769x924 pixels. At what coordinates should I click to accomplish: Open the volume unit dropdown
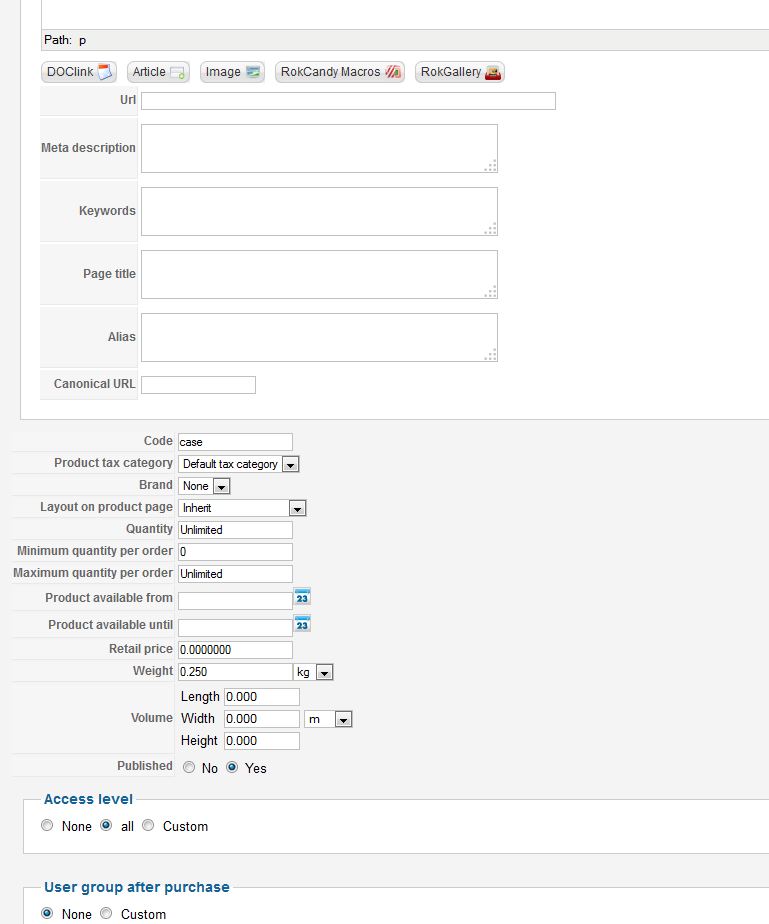point(329,719)
